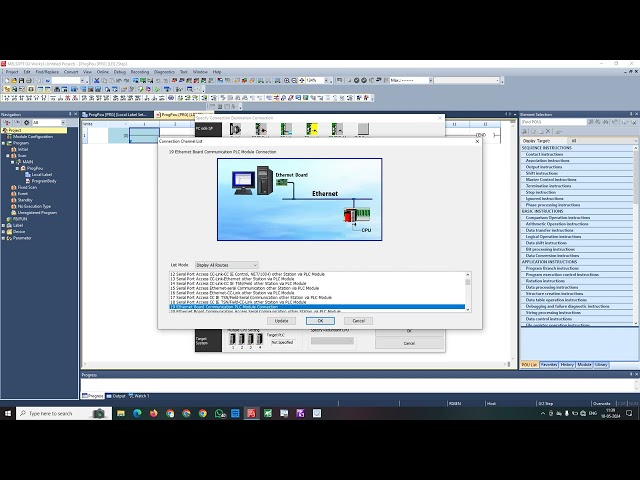The image size is (640, 480).
Task: Click the Zoom Out magnifier toolbar icon
Action: tap(294, 80)
